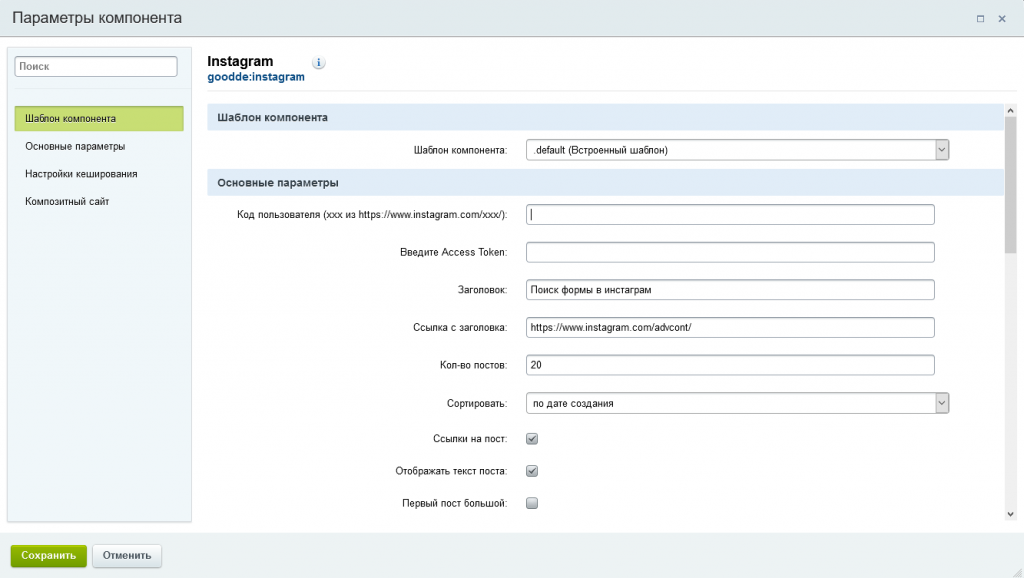Viewport: 1024px width, 578px height.
Task: Click the 'Отменить' button
Action: 127,556
